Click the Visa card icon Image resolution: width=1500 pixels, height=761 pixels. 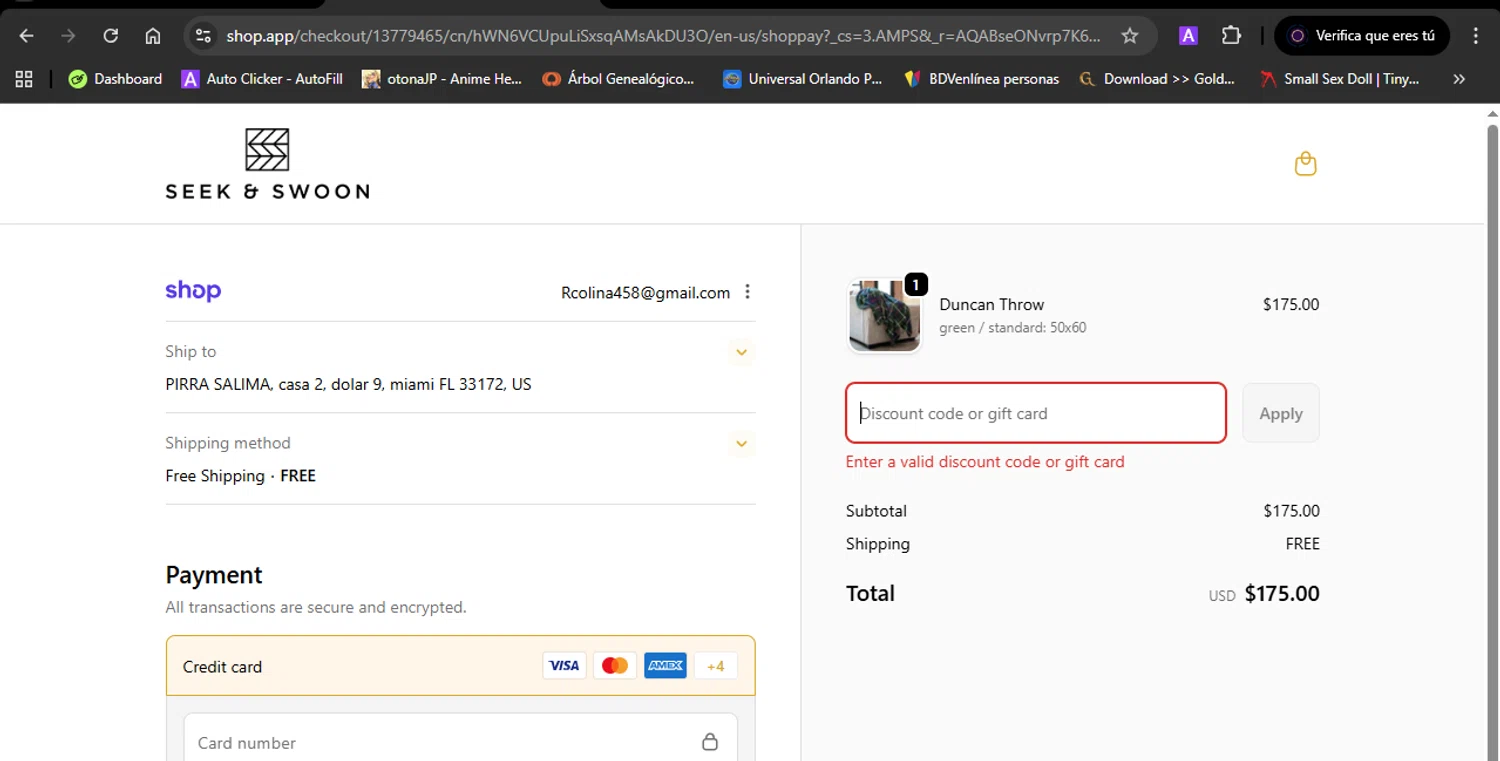[x=564, y=666]
